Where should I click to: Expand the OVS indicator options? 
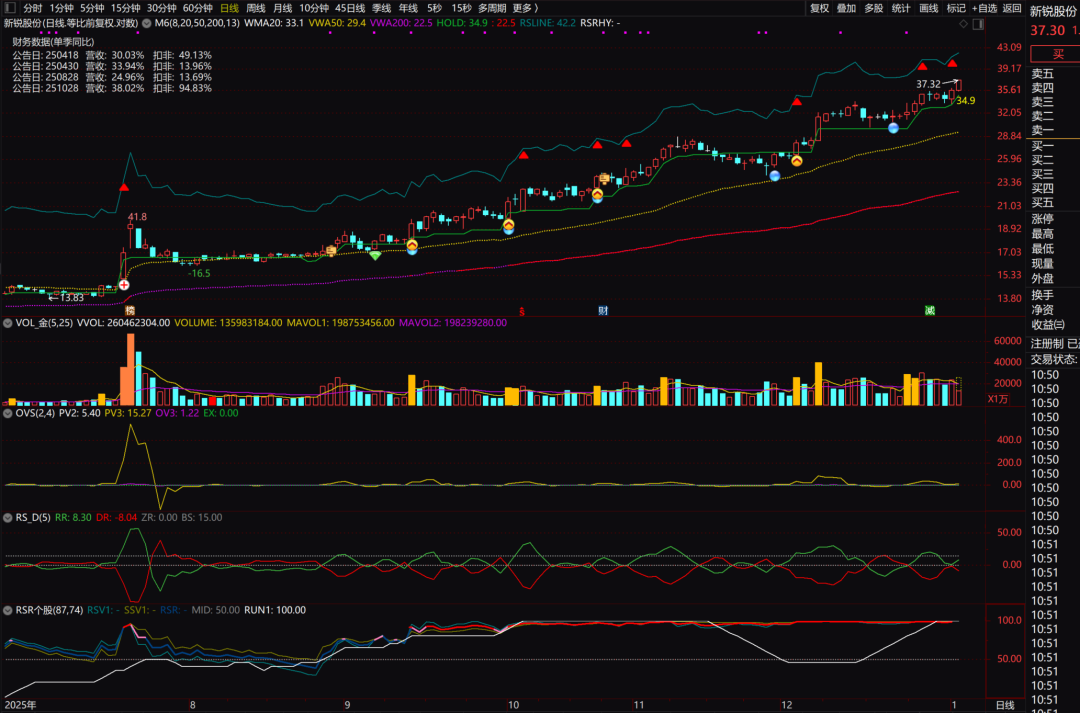click(8, 413)
